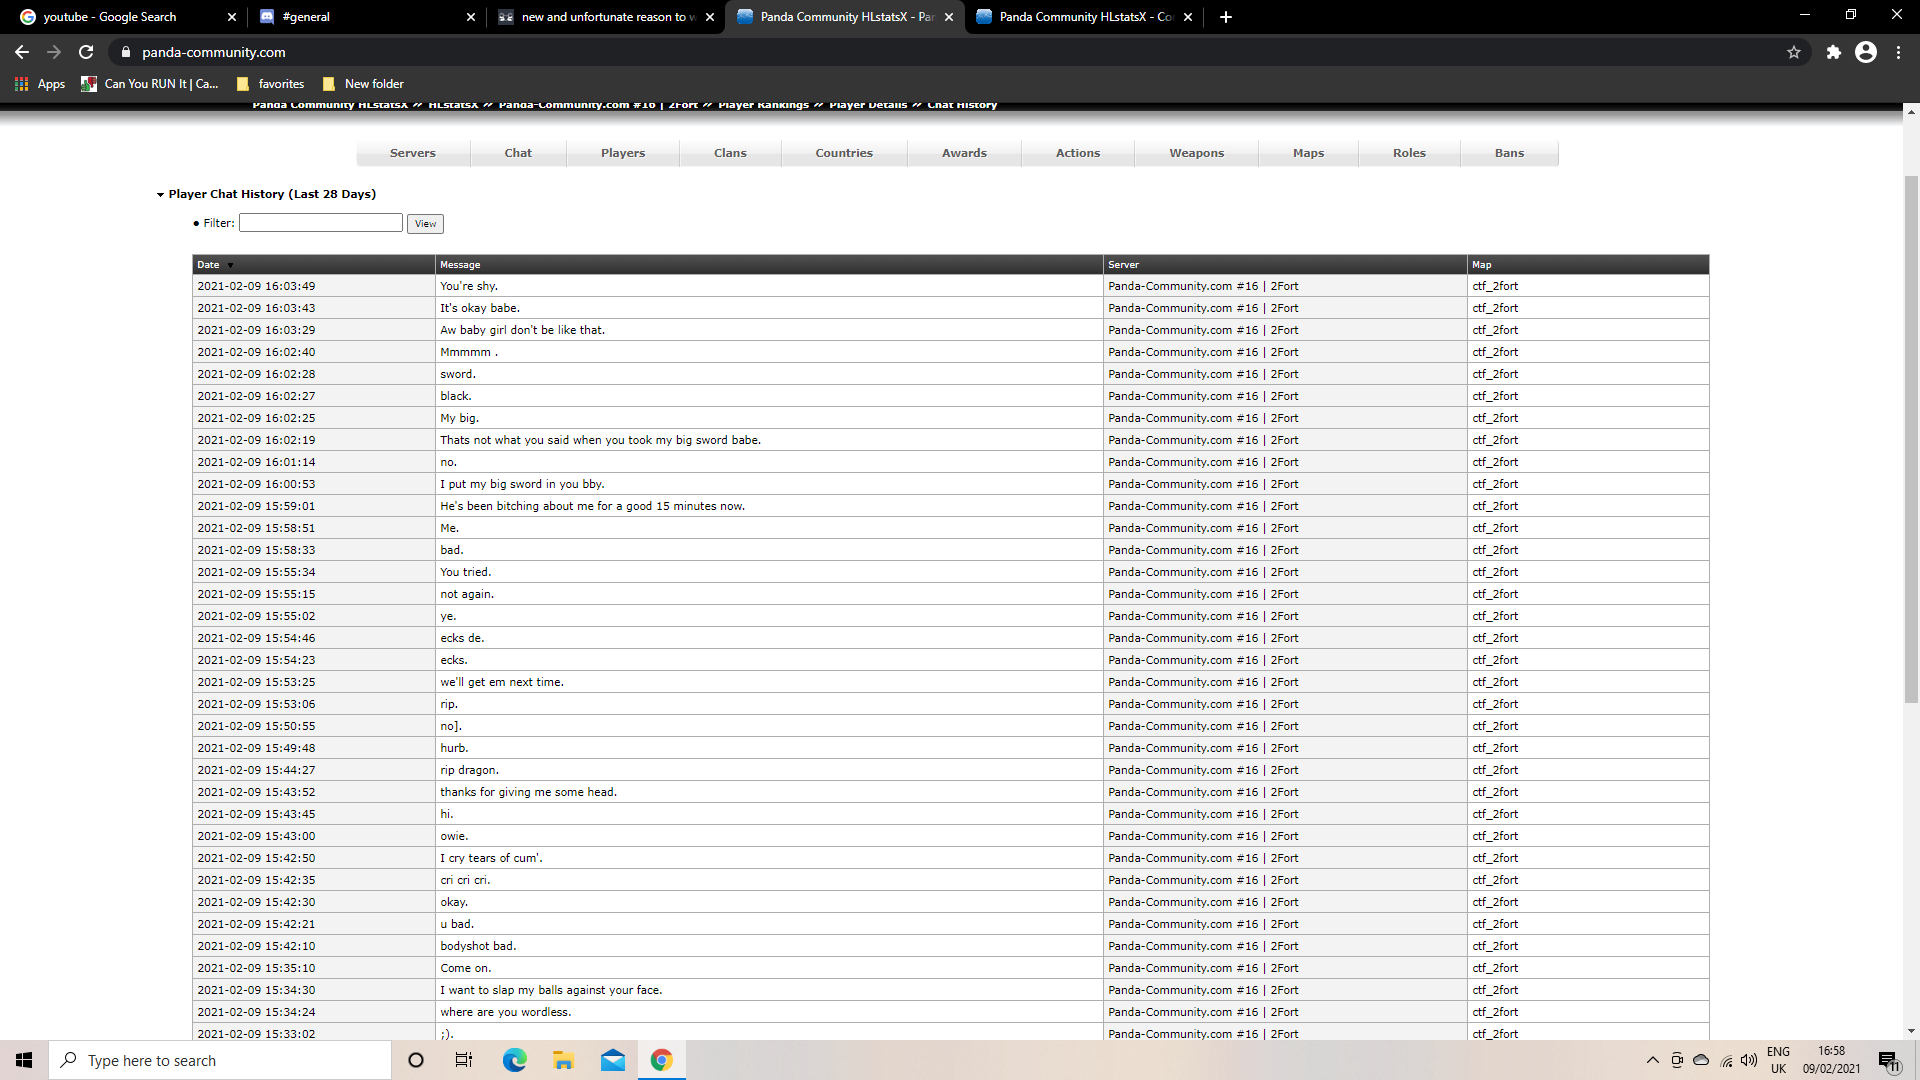Screen dimensions: 1920x1080
Task: Open the Mail app in the taskbar
Action: point(612,1060)
